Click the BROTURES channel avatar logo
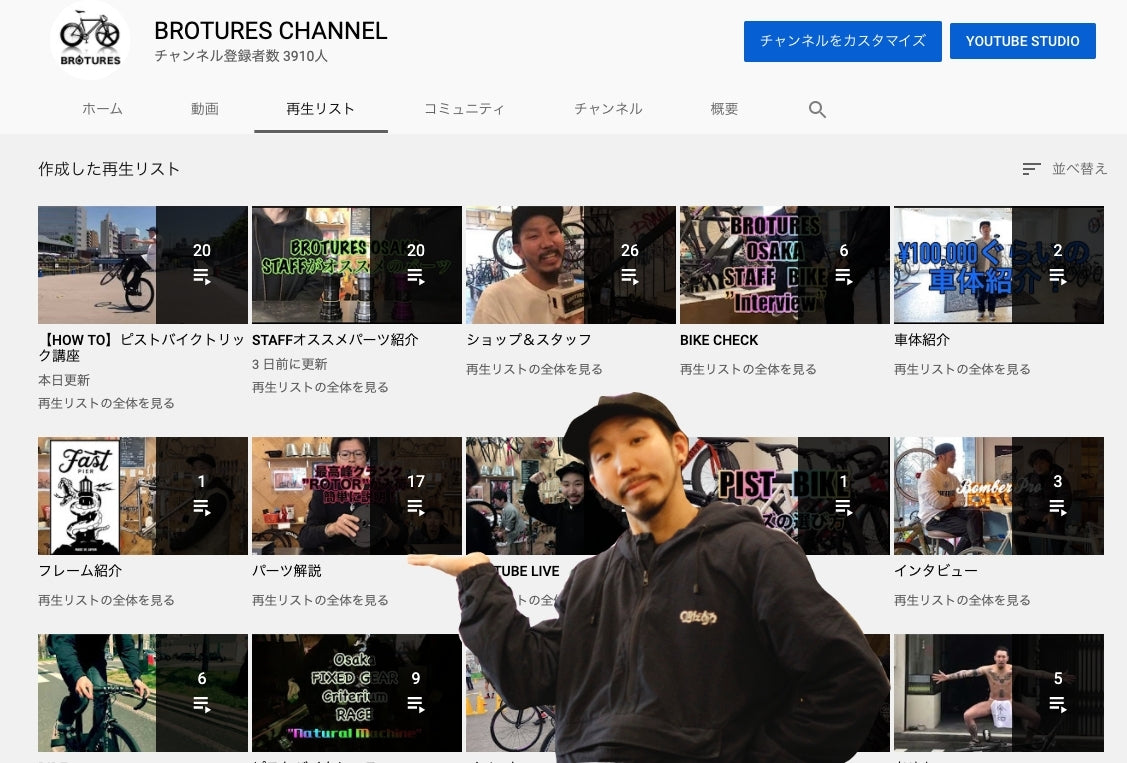 pos(90,40)
